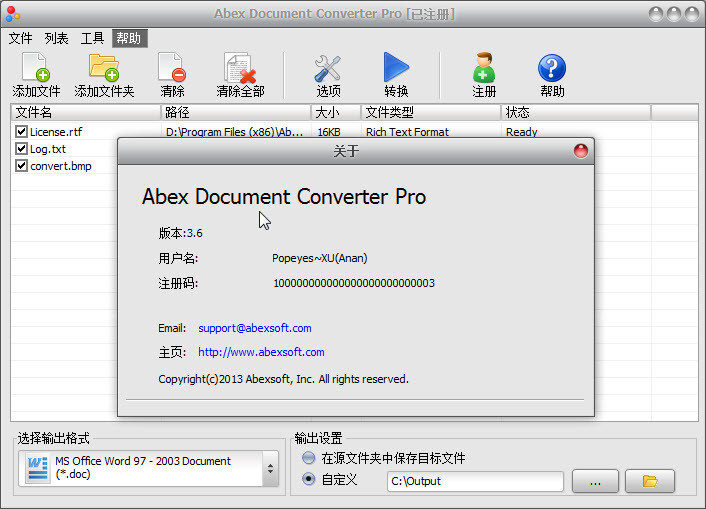Screen dimensions: 706x509
Task: Click the blue question mark Help icon
Action: tap(552, 68)
